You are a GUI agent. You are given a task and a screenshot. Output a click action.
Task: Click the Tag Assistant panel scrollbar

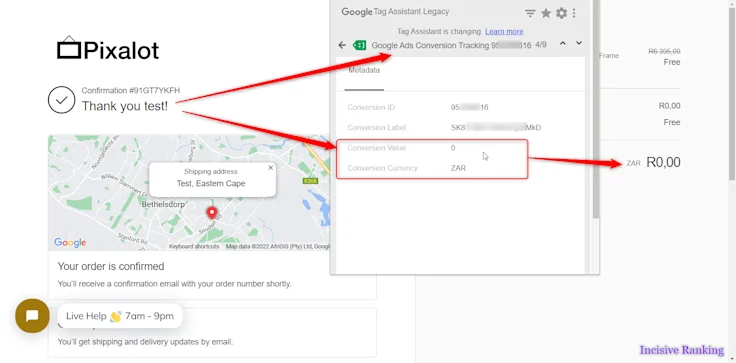click(x=596, y=110)
